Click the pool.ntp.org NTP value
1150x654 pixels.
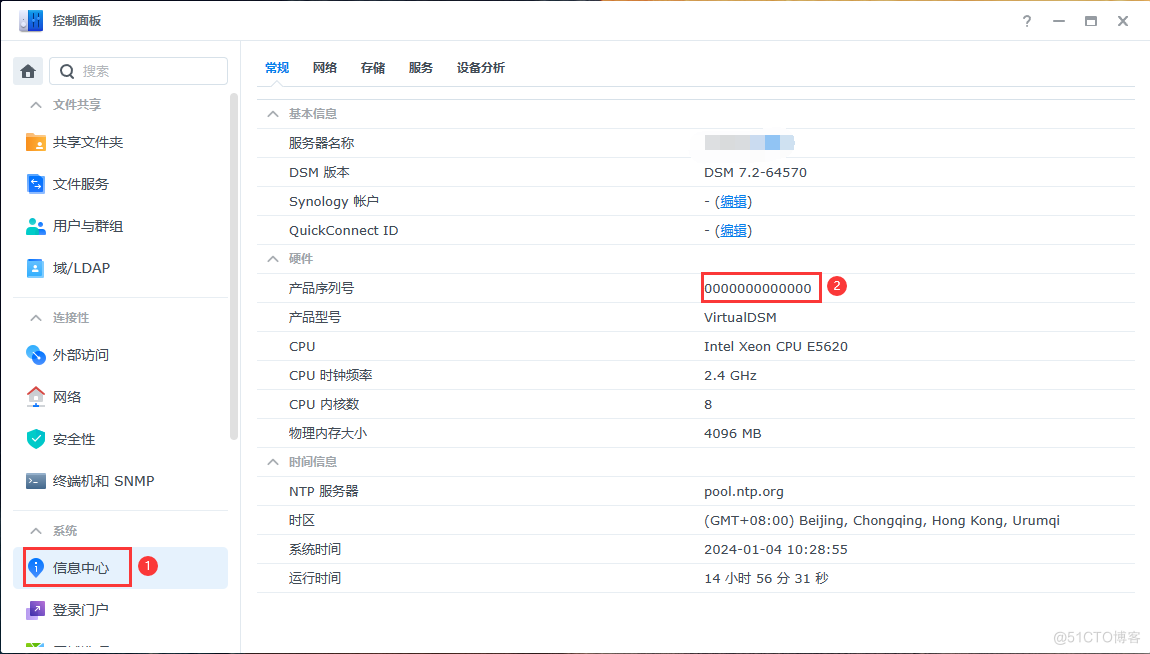point(744,492)
